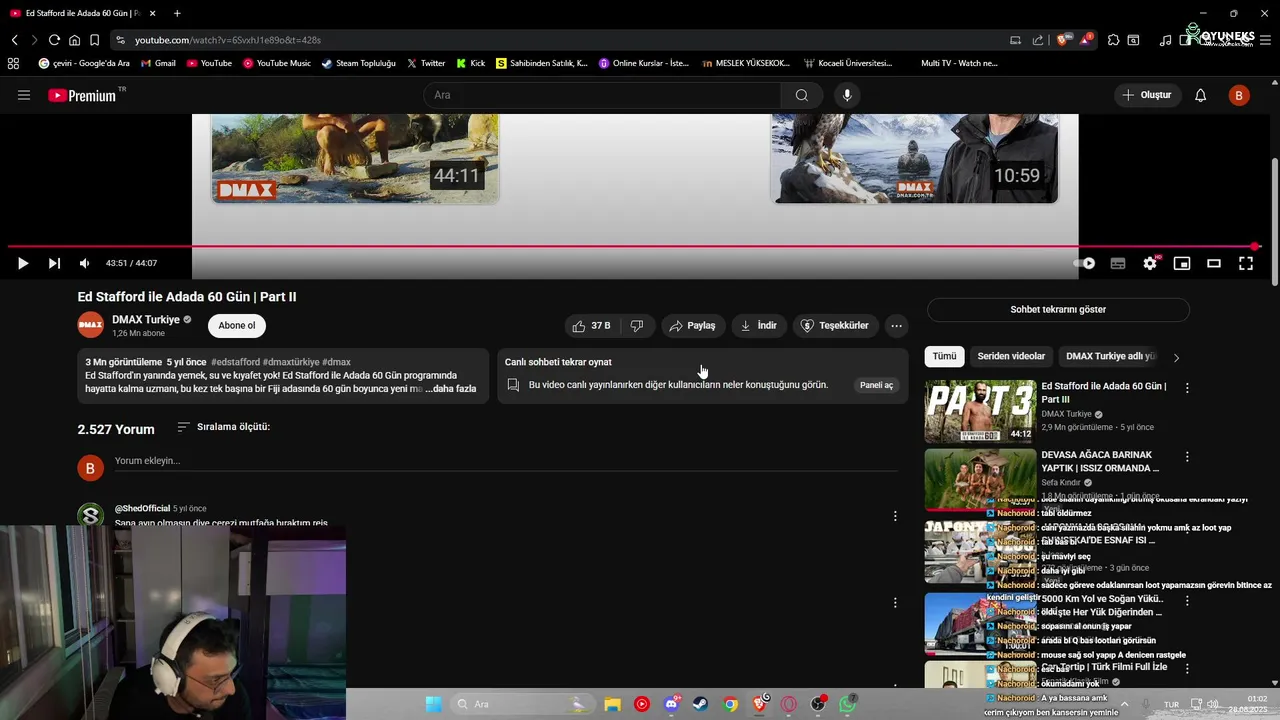Show chat replay with Sohbet tekrarını göster
Viewport: 1280px width, 720px height.
coord(1058,310)
